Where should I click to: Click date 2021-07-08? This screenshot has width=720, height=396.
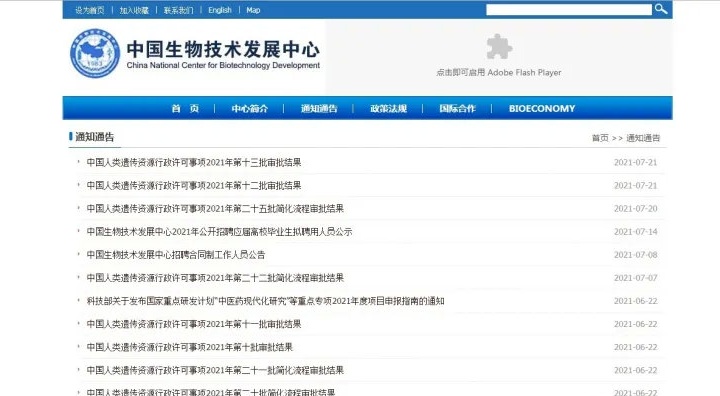(x=636, y=255)
